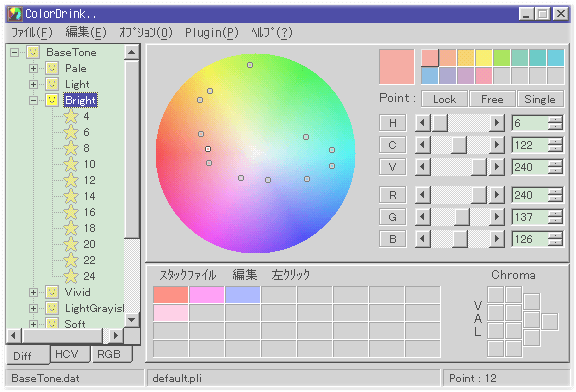Open the 左クリック menu in stack panel
The height and width of the screenshot is (392, 576).
(x=291, y=275)
